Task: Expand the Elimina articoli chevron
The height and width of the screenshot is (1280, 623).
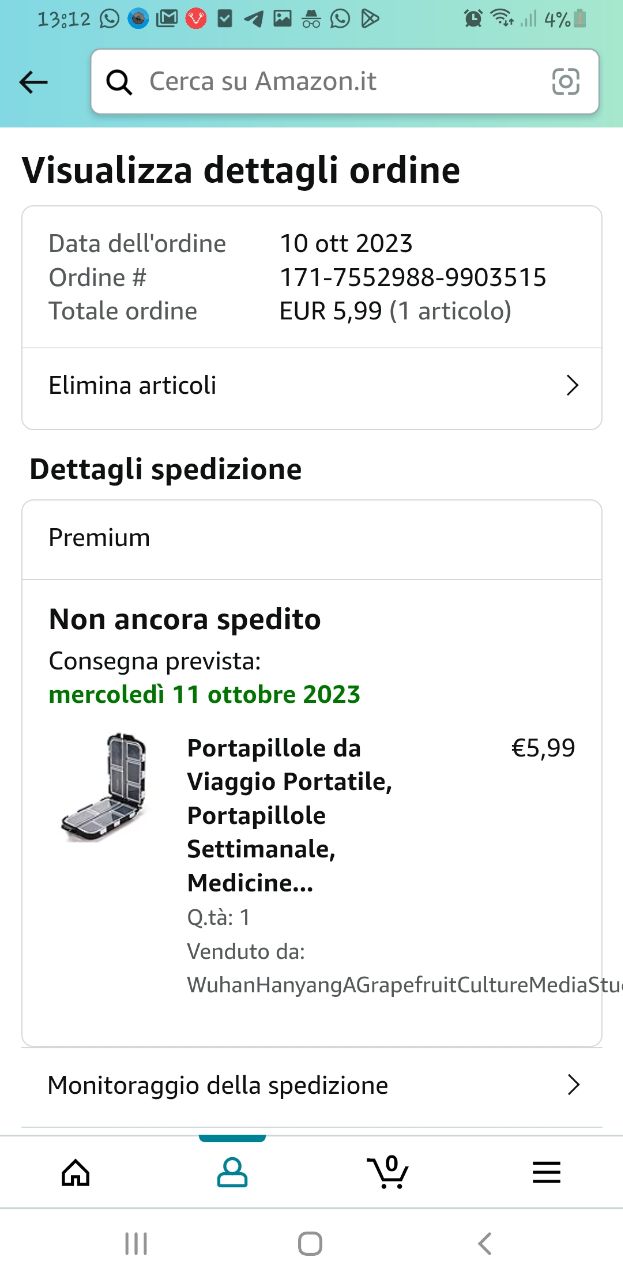Action: coord(573,386)
